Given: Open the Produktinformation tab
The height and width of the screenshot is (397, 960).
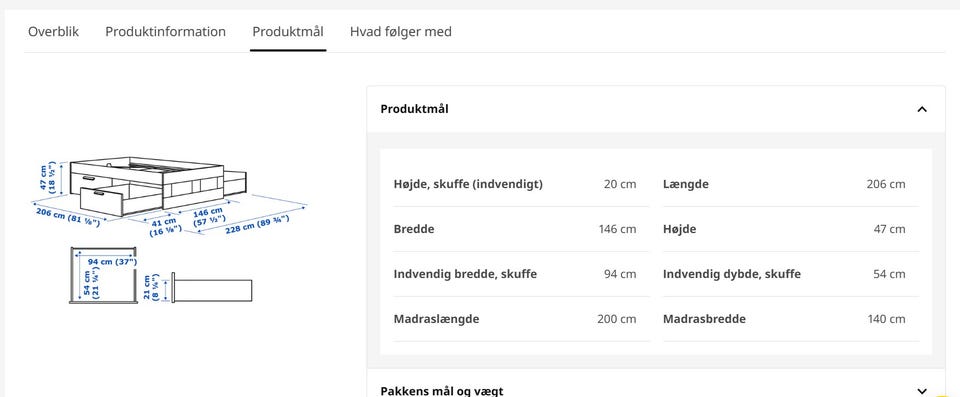Looking at the screenshot, I should pyautogui.click(x=165, y=31).
